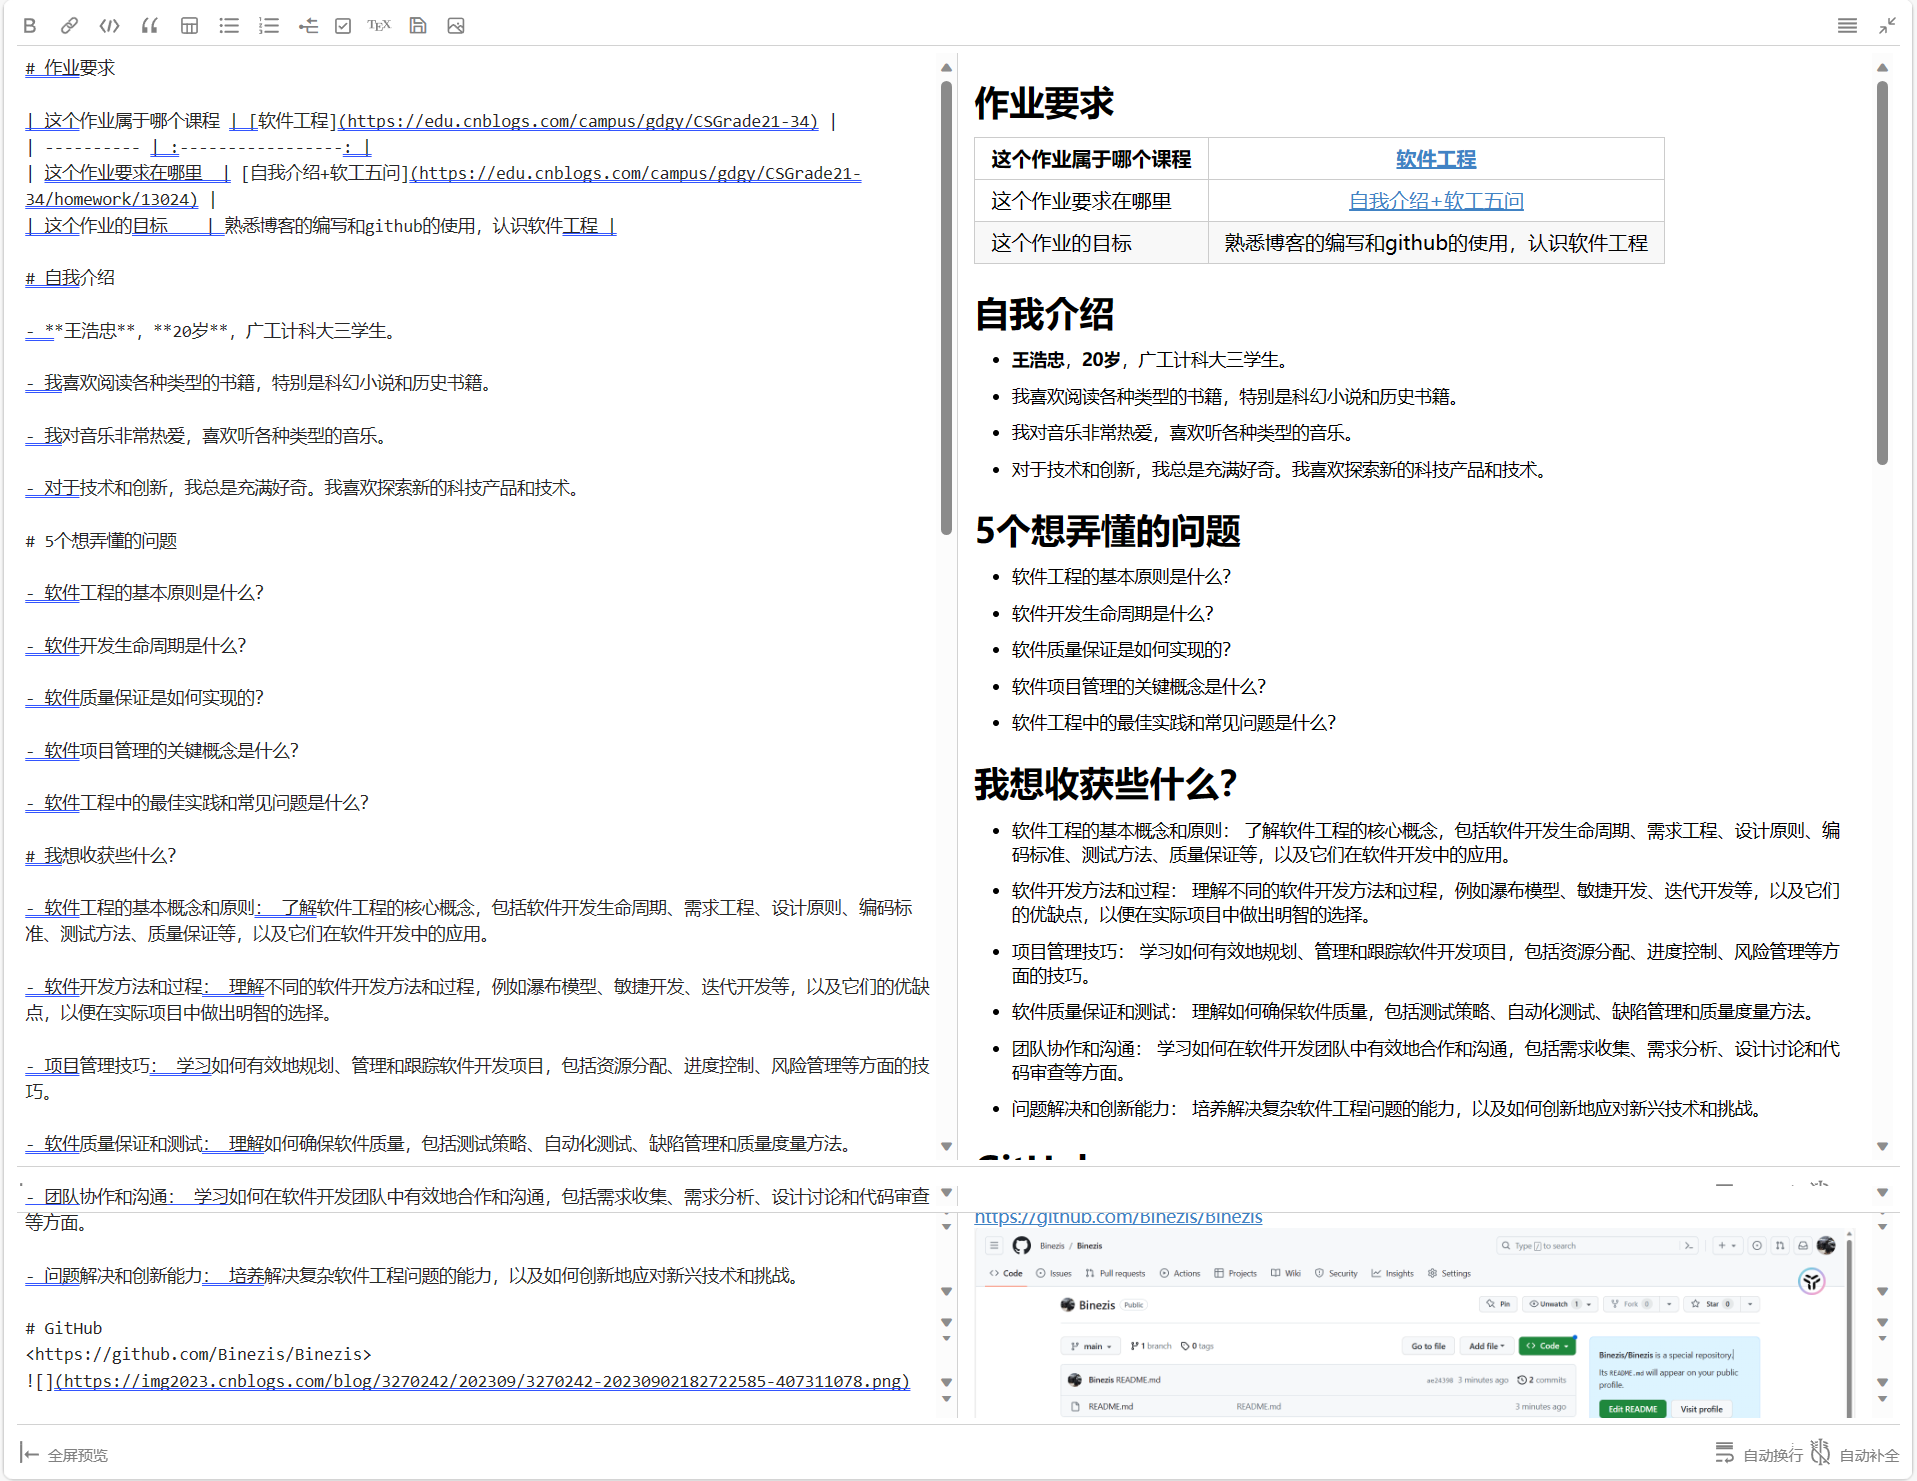The height and width of the screenshot is (1481, 1917).
Task: Toggle 自动补全 auto completion option
Action: pyautogui.click(x=1869, y=1455)
